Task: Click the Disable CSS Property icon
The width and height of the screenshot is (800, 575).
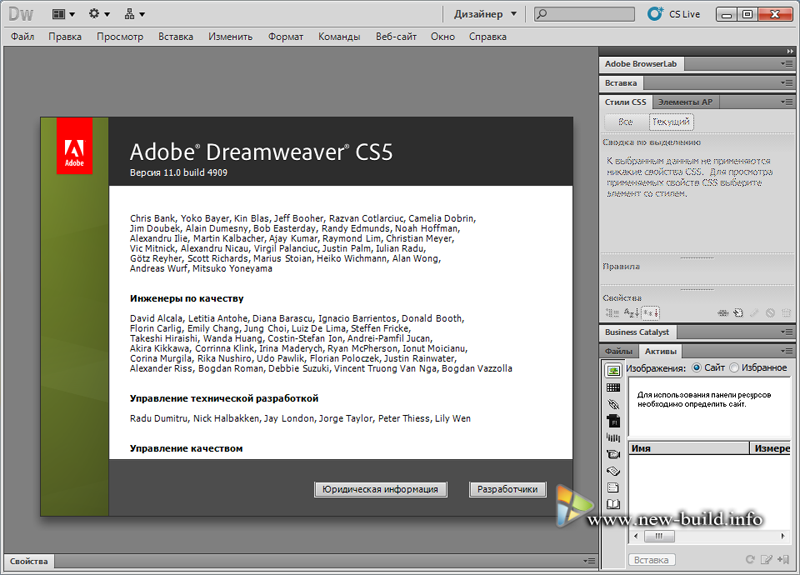Action: tap(770, 313)
